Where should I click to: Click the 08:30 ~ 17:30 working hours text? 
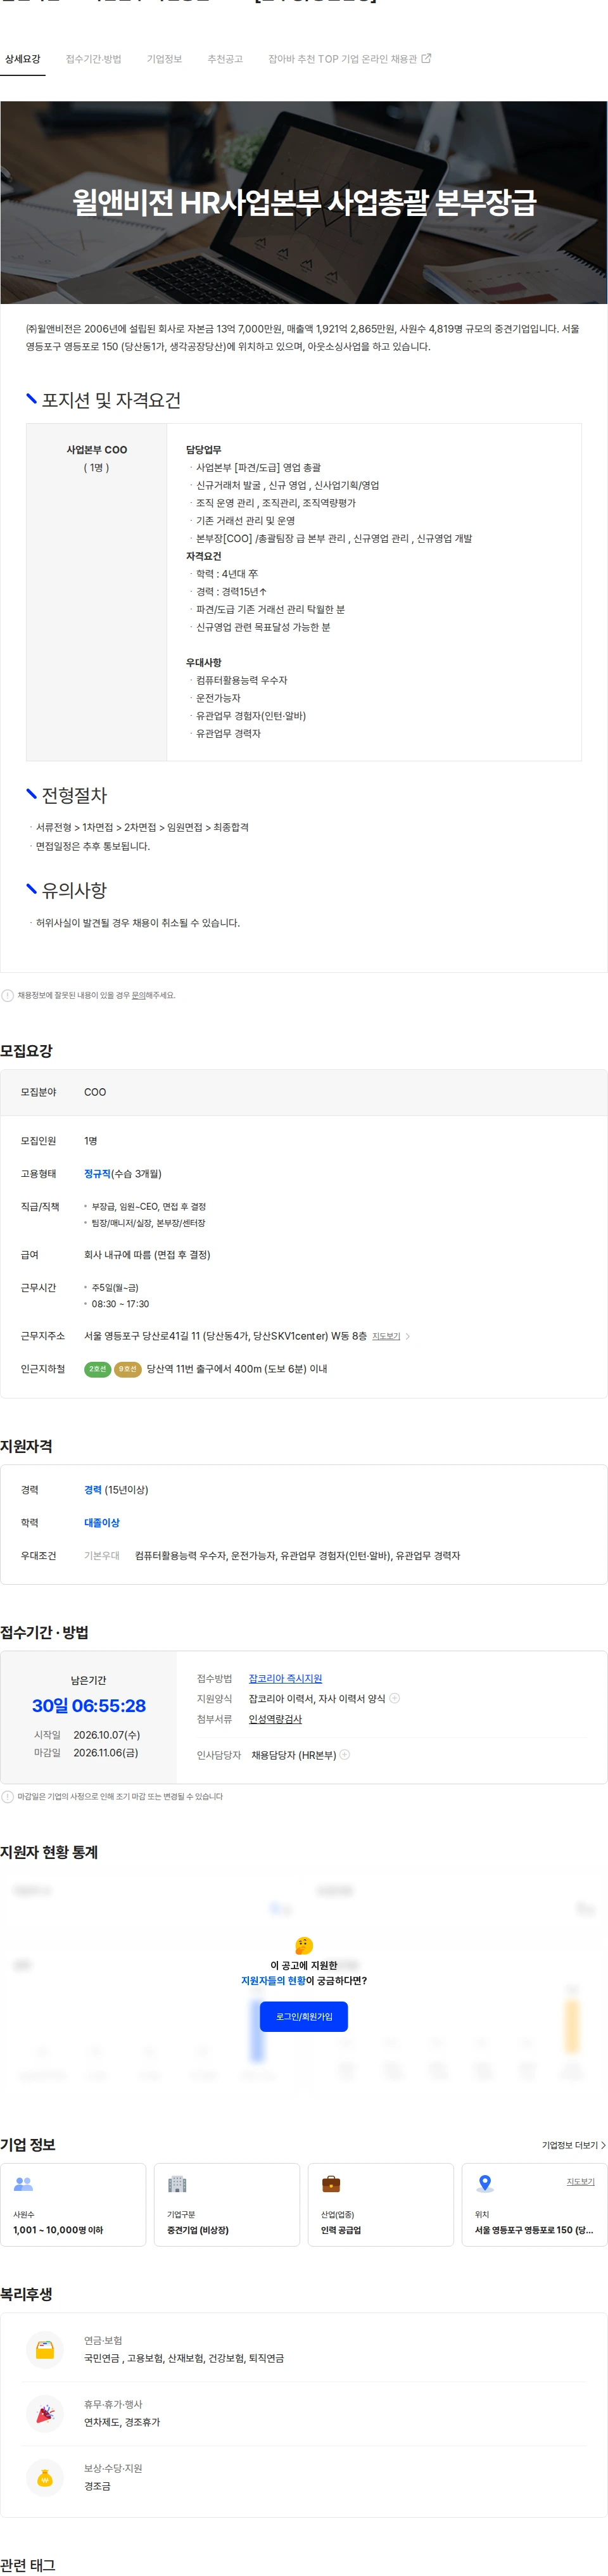[120, 1304]
